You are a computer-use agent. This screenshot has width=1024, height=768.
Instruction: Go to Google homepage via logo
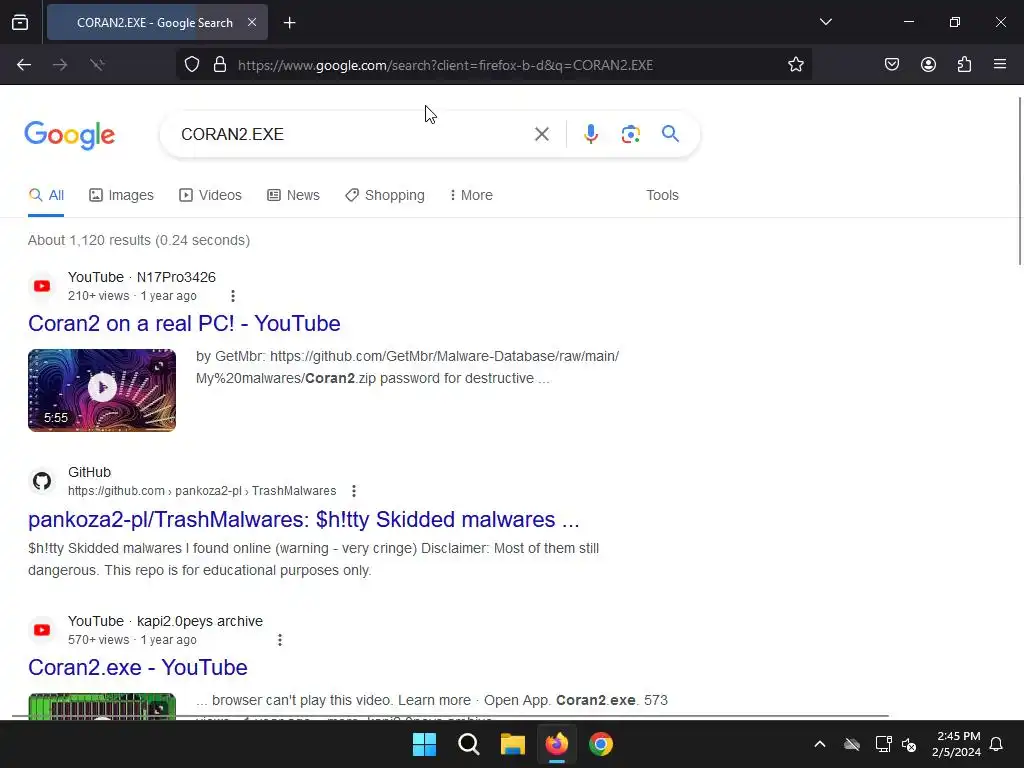[x=70, y=135]
